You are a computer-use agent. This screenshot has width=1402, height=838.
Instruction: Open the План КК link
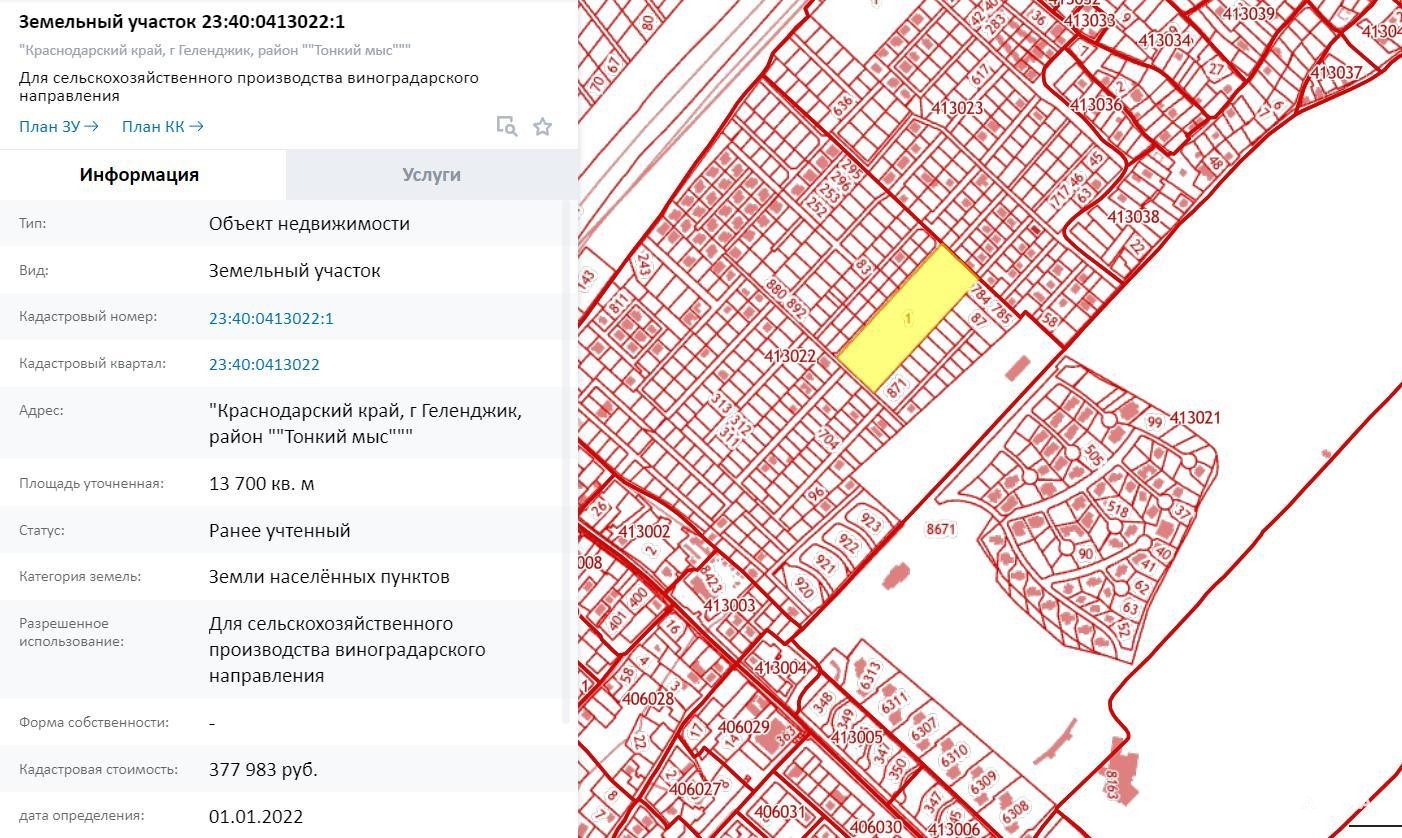click(162, 126)
